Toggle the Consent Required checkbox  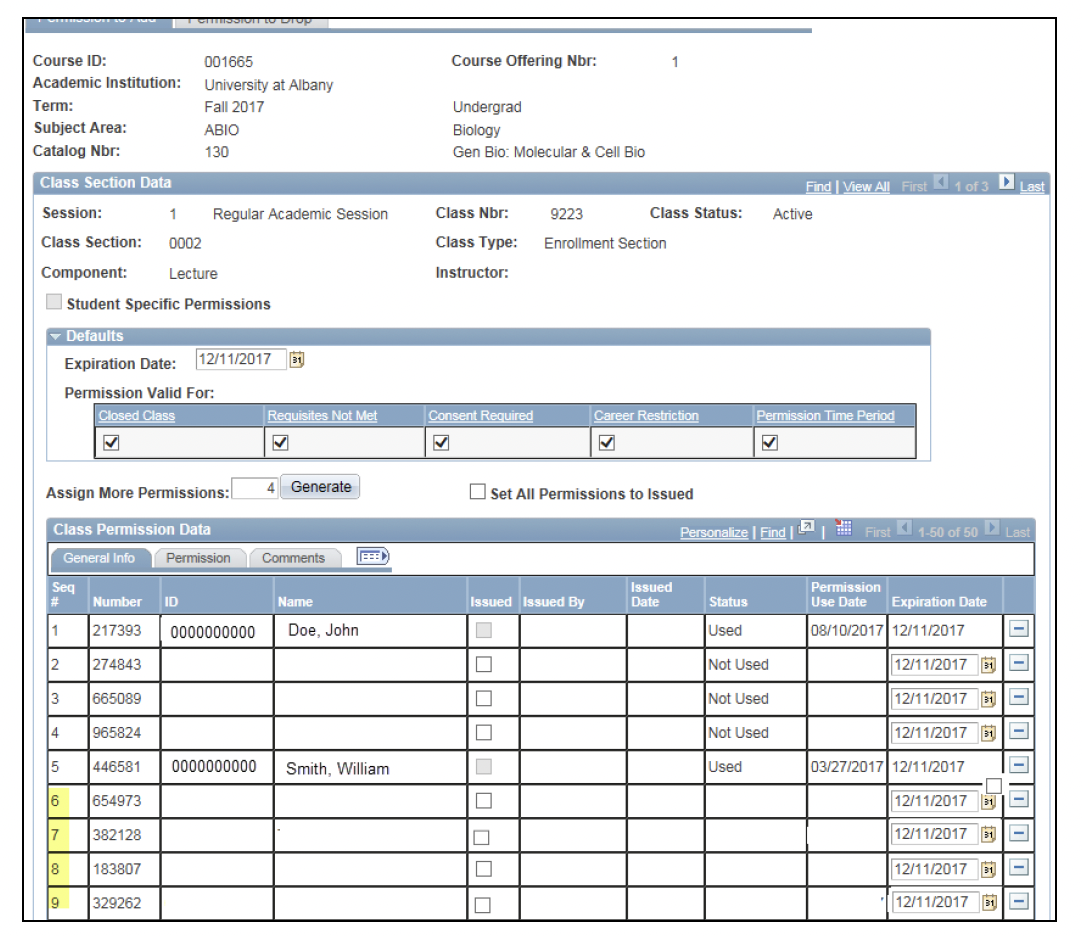click(x=440, y=443)
